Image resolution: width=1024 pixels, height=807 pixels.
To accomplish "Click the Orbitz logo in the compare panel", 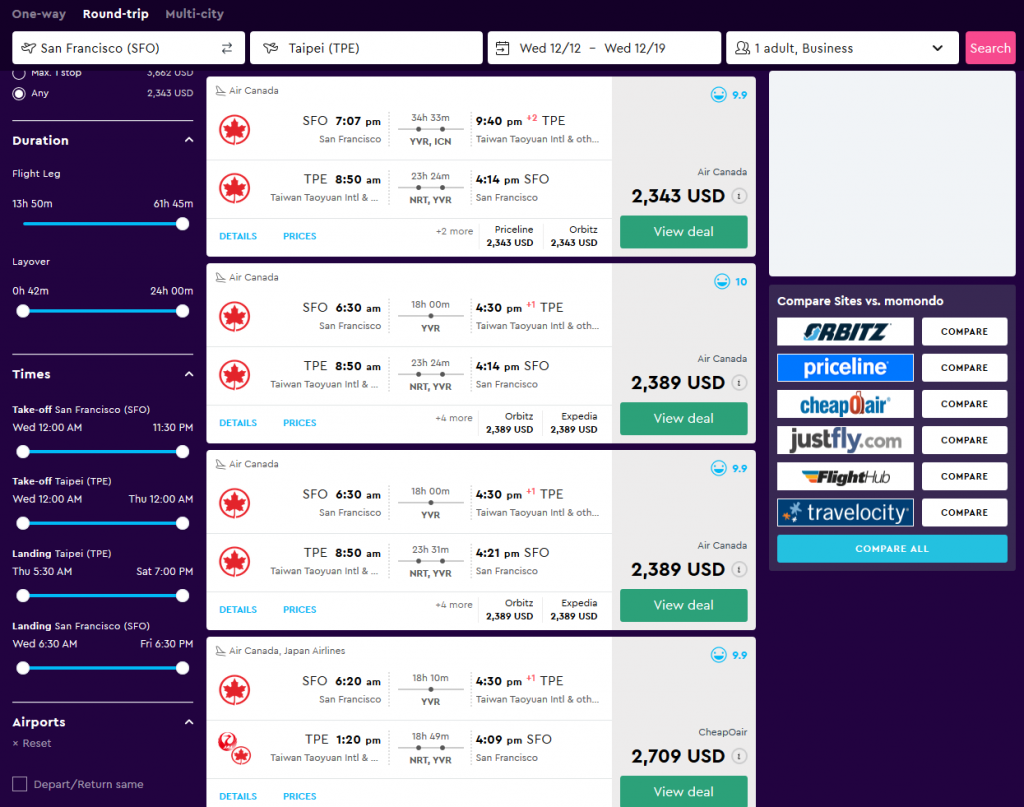I will pyautogui.click(x=845, y=332).
